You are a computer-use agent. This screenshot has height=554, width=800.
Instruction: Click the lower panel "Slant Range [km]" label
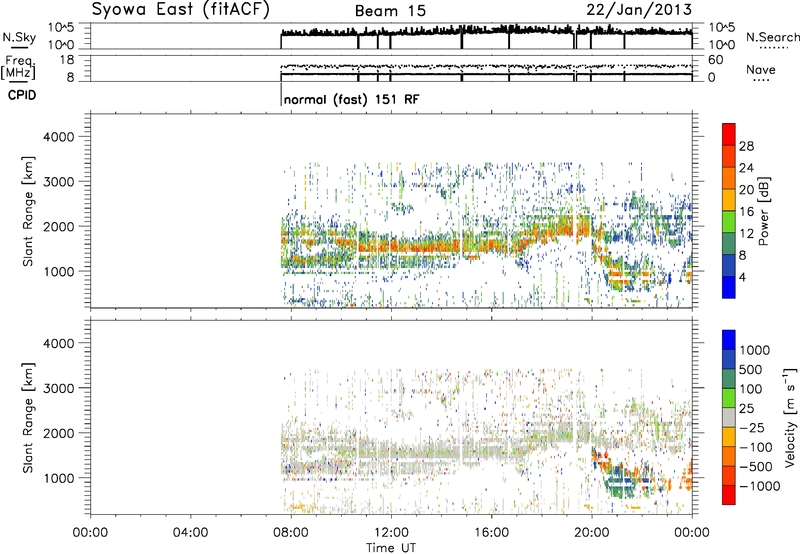28,418
